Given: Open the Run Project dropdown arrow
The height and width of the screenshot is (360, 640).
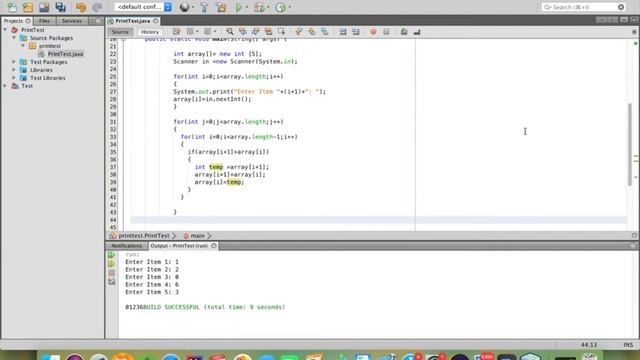Looking at the screenshot, I should (247, 7).
